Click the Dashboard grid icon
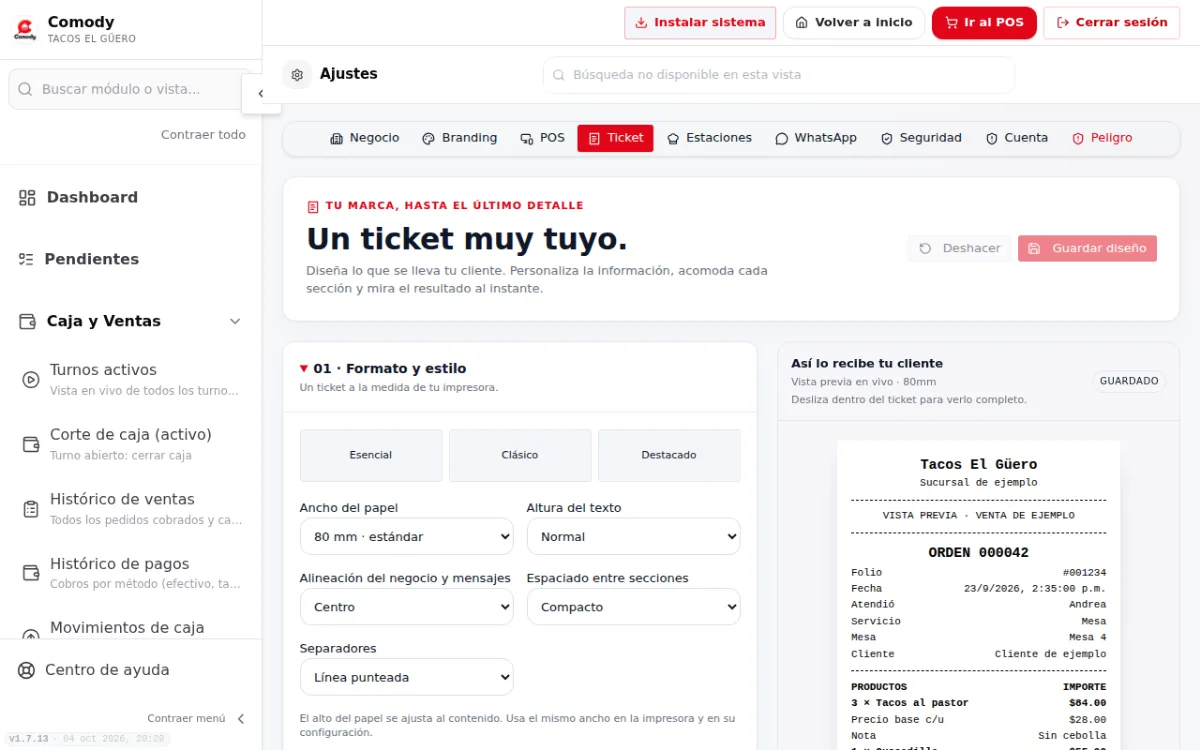 click(x=27, y=198)
